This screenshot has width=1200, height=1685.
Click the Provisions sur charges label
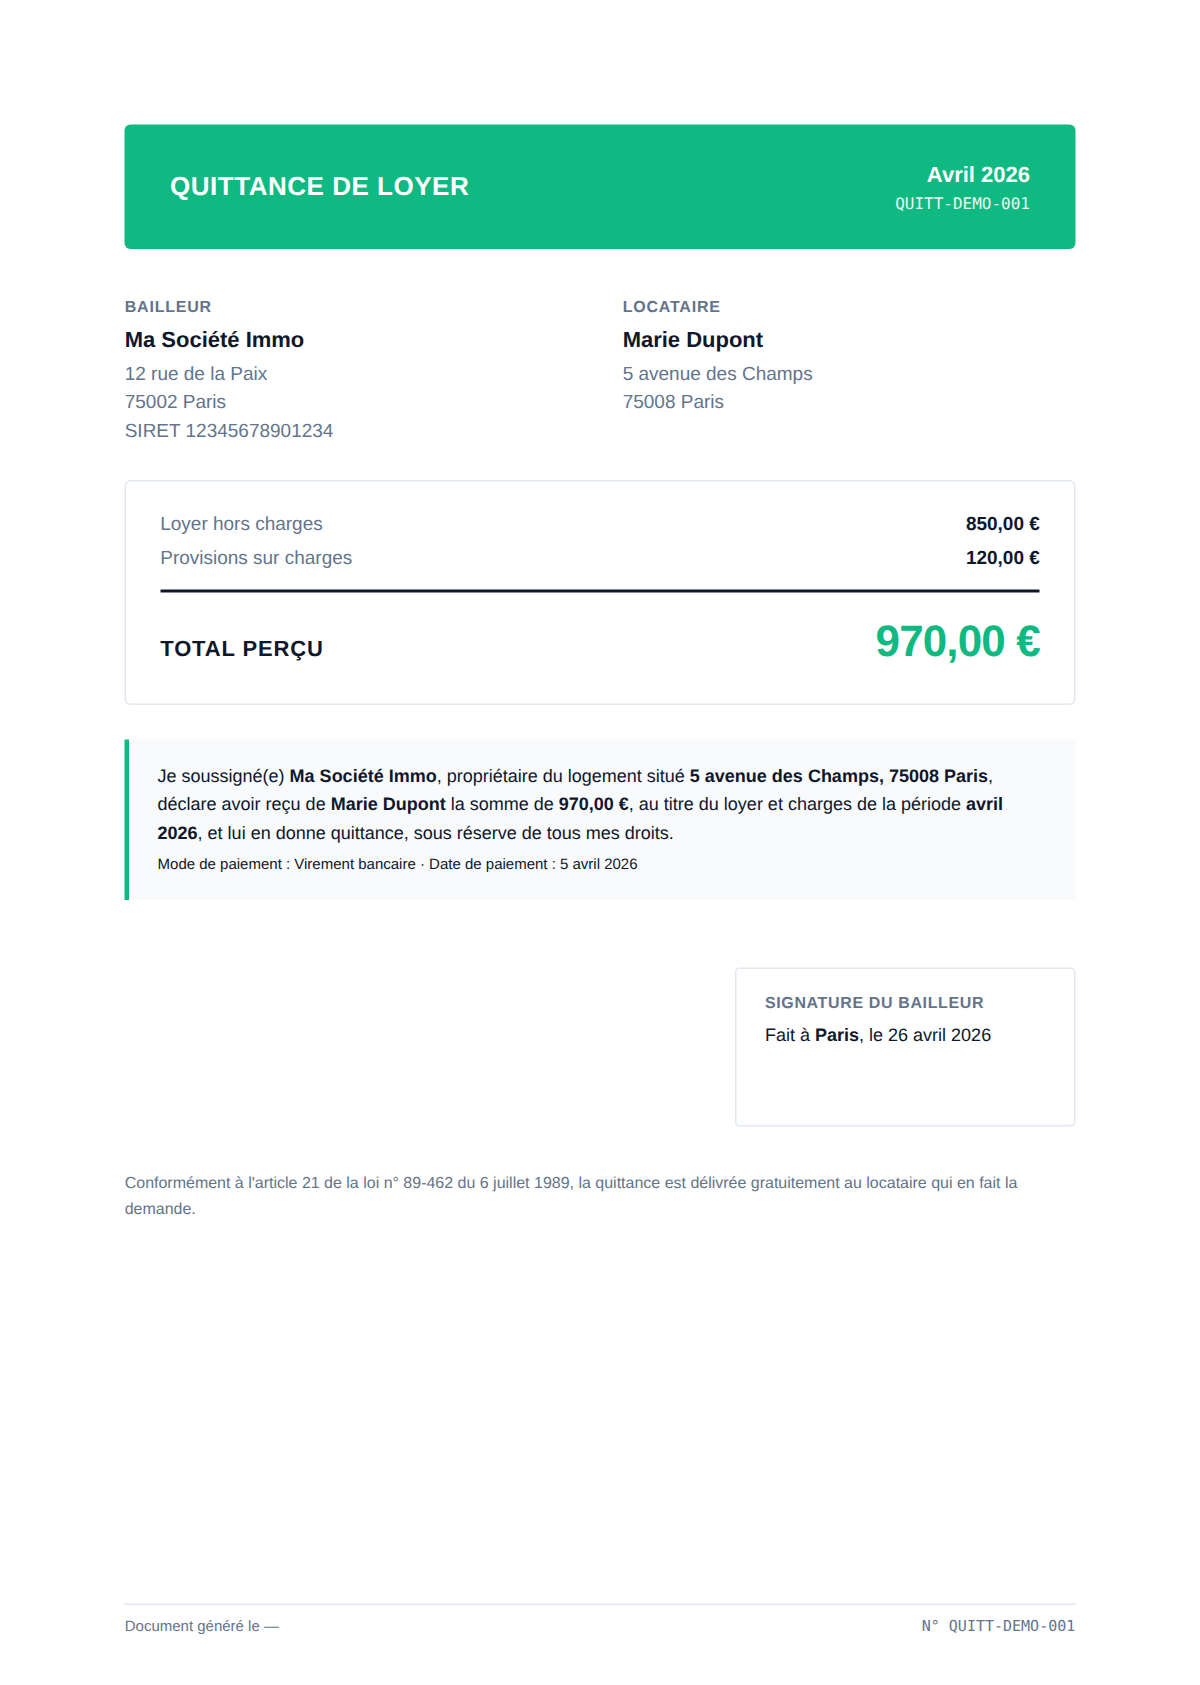pyautogui.click(x=256, y=558)
